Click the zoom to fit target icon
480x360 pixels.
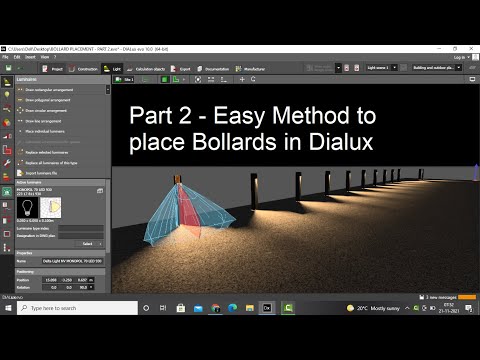click(x=198, y=79)
